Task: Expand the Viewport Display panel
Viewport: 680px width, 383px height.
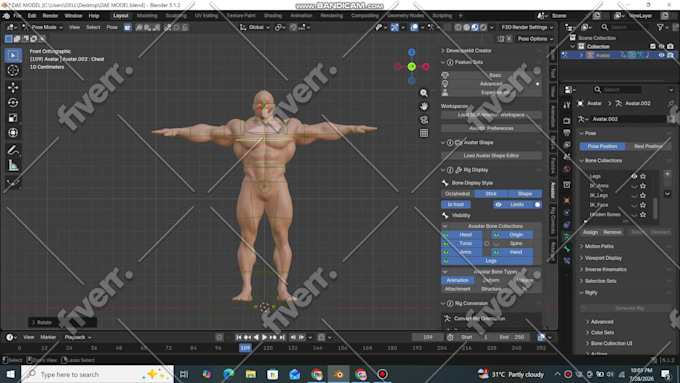Action: 603,258
